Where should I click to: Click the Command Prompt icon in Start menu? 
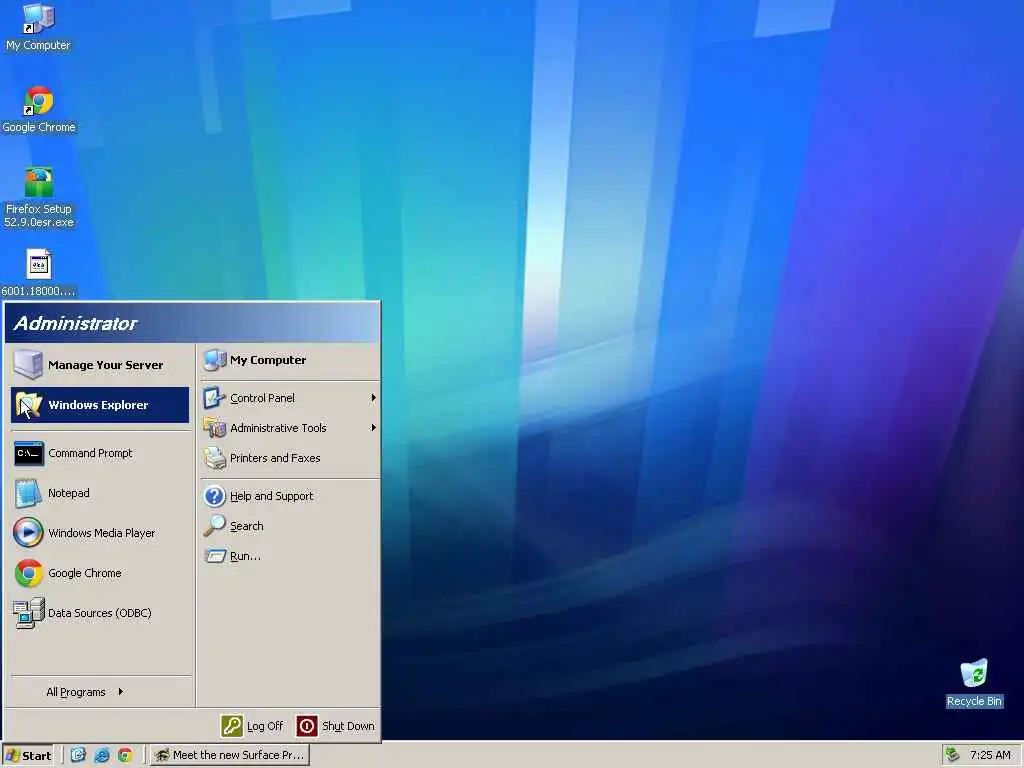point(29,453)
